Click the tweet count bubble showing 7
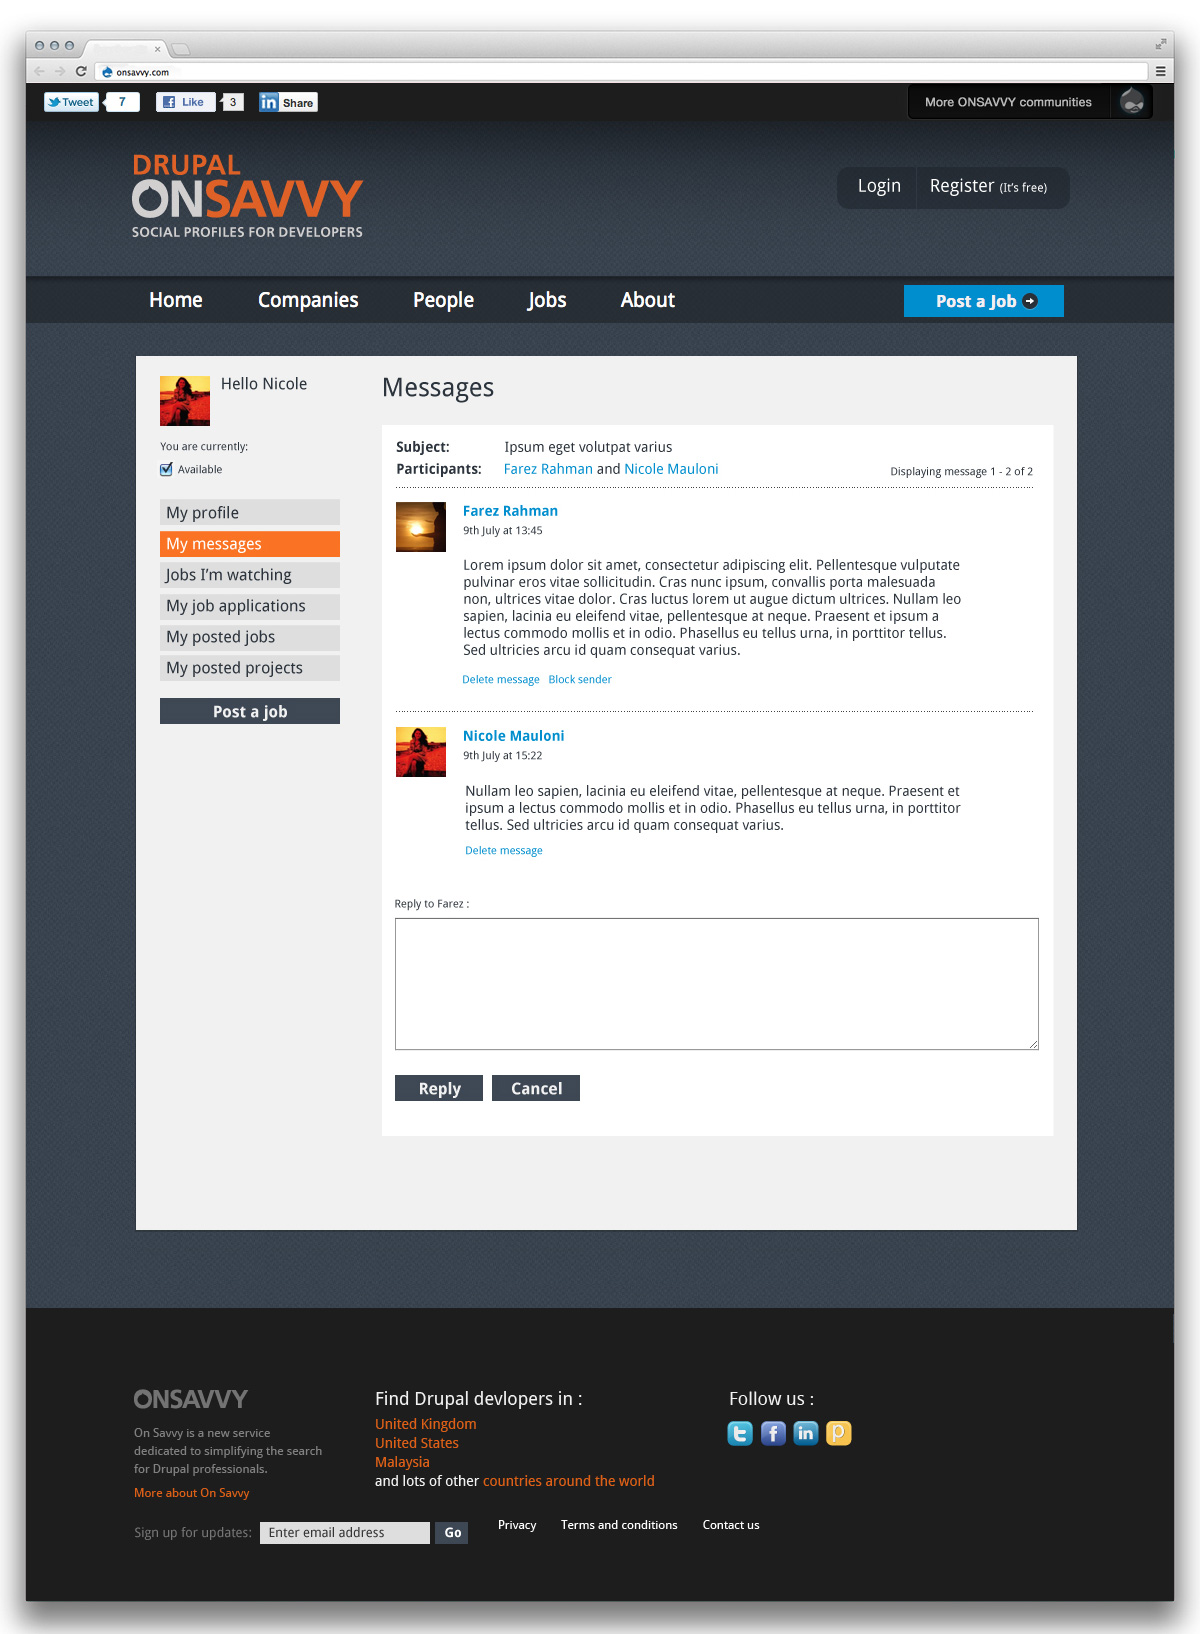Viewport: 1200px width, 1634px height. pyautogui.click(x=122, y=102)
